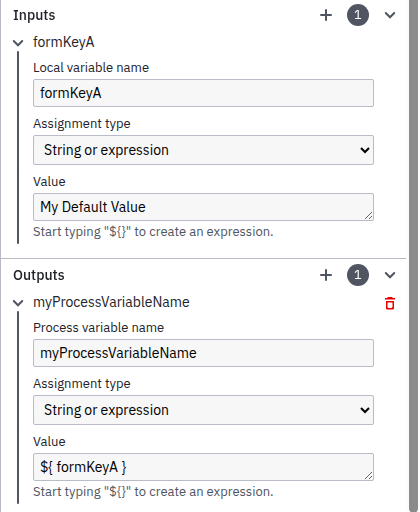This screenshot has height=512, width=420.
Task: Open the input Assignment type dropdown
Action: [x=203, y=150]
